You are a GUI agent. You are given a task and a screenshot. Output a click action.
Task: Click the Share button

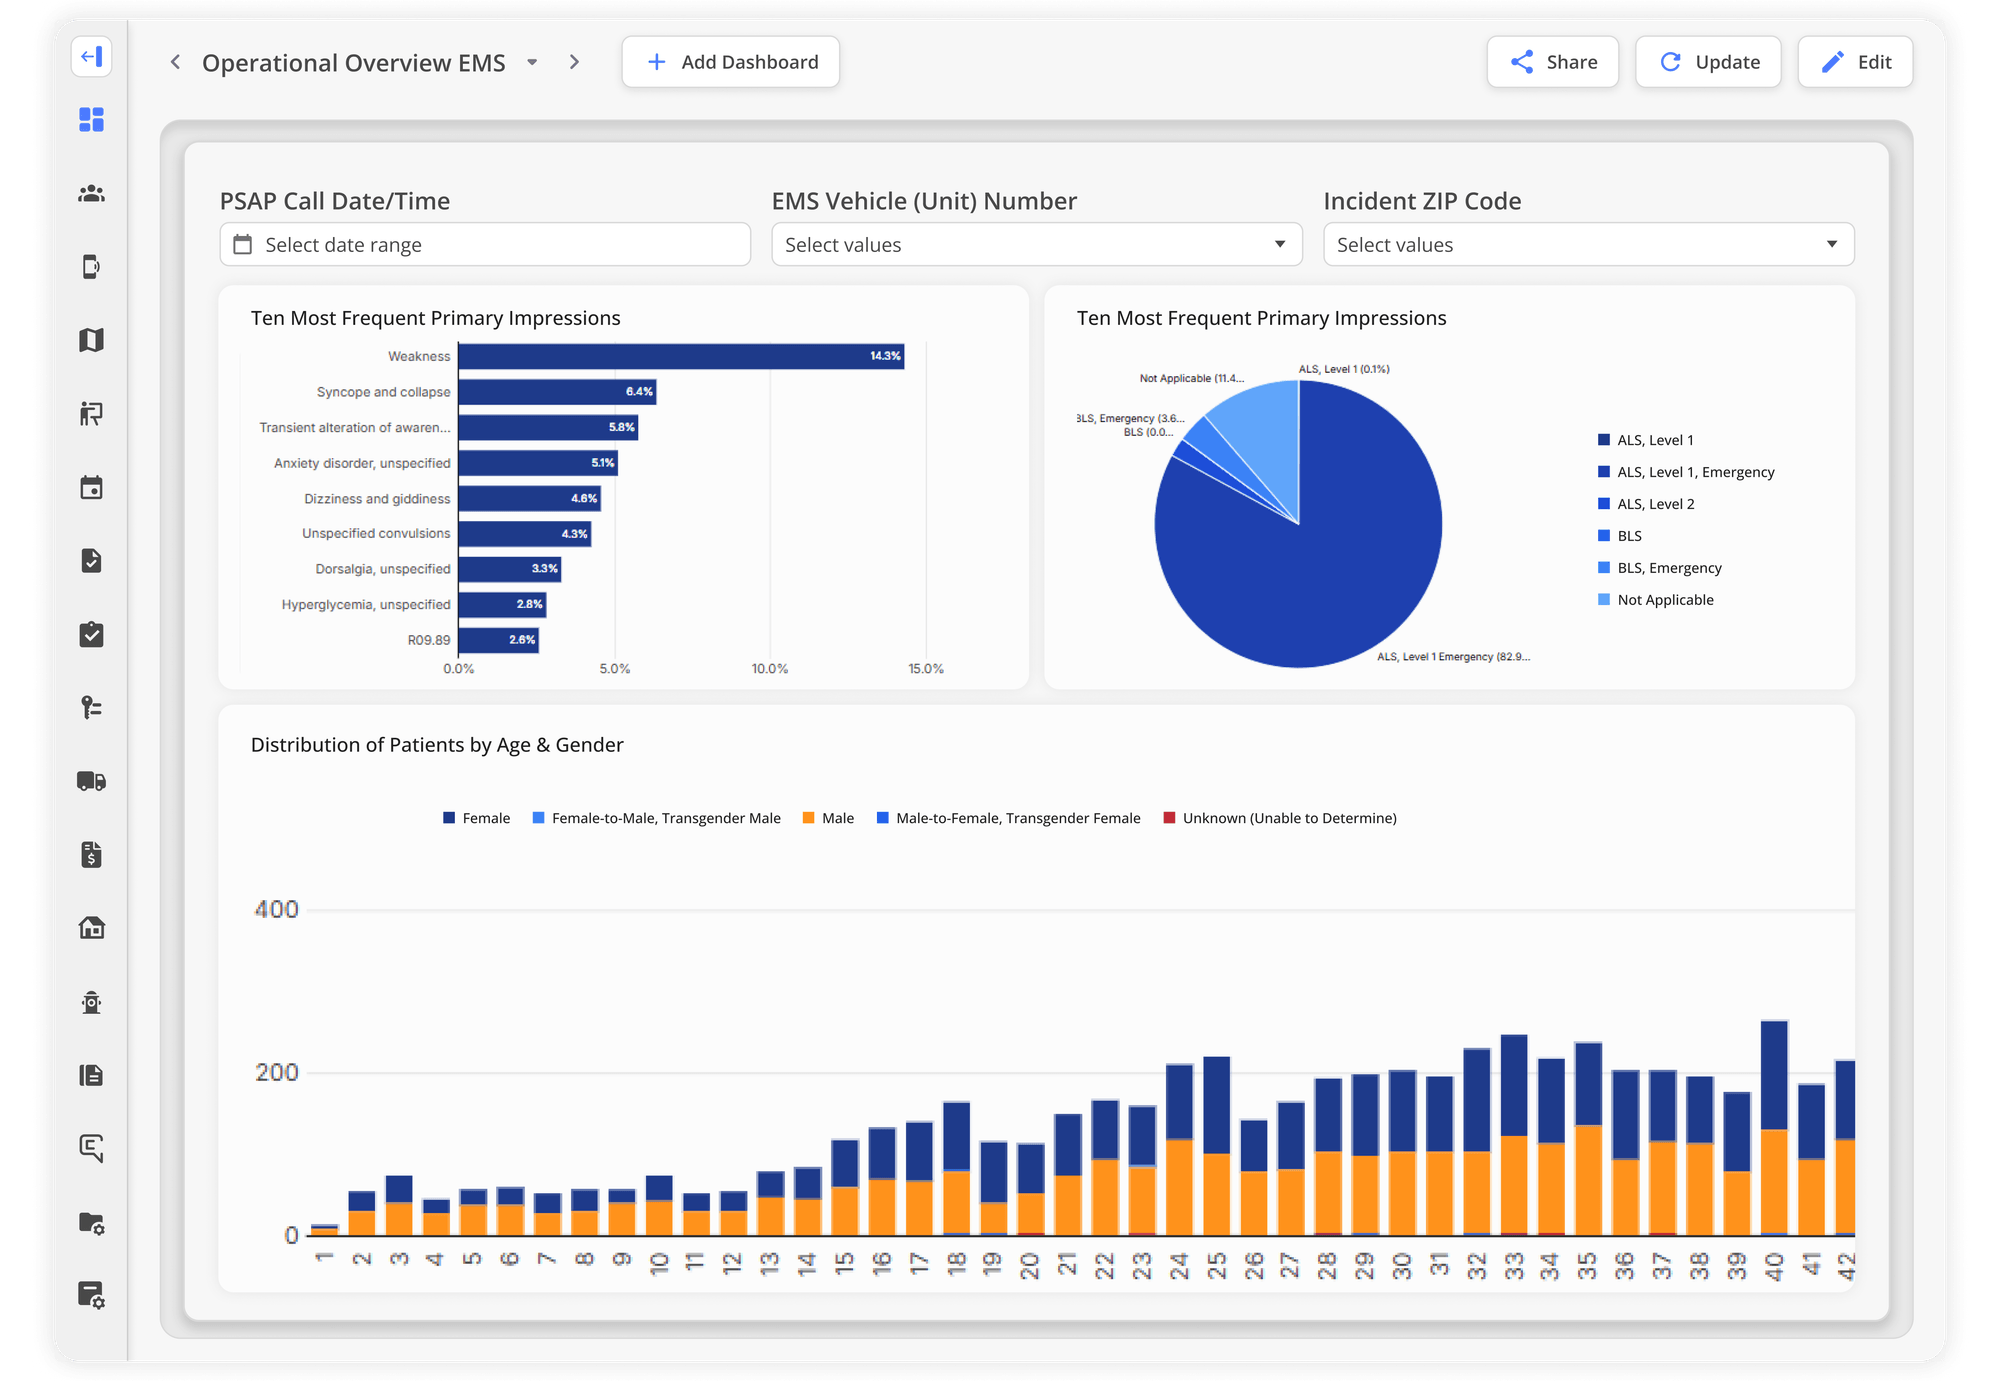click(1552, 62)
